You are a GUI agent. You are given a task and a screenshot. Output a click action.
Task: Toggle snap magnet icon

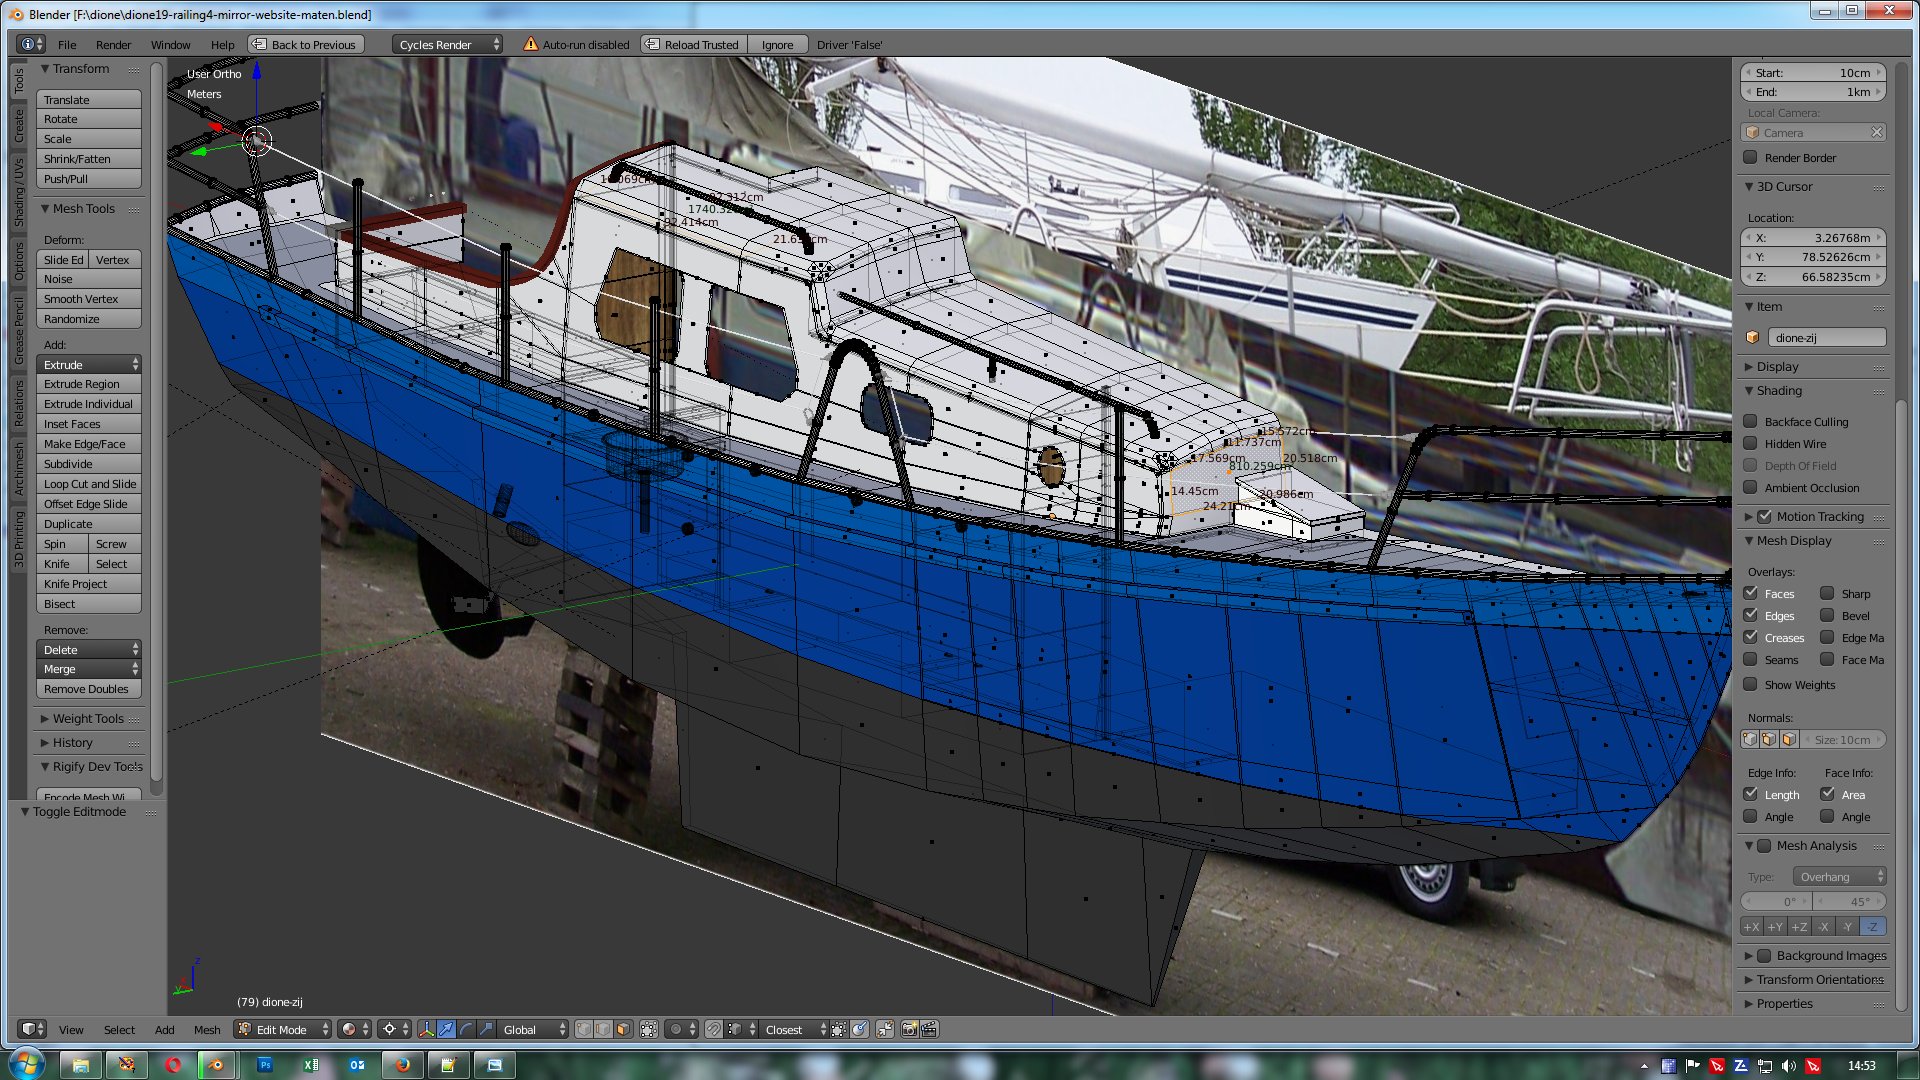[x=714, y=1029]
